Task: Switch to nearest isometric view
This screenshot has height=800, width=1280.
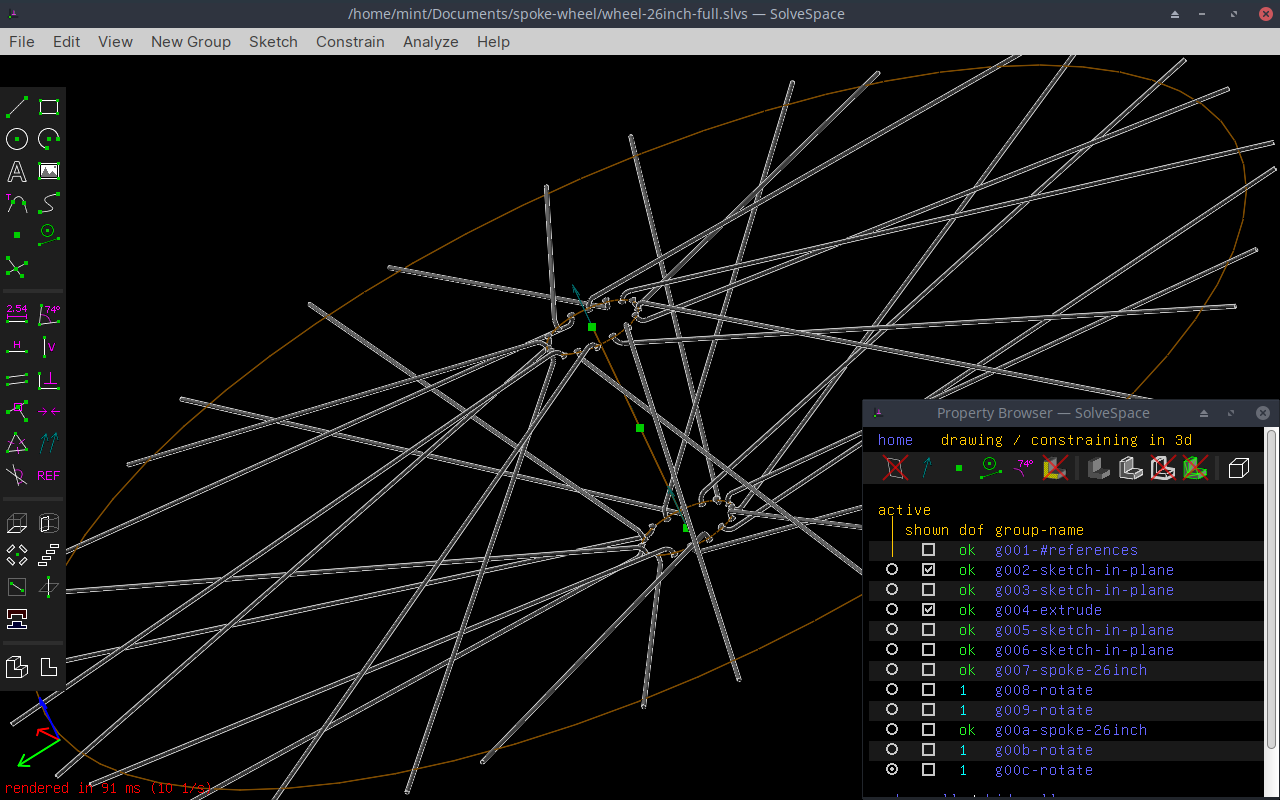Action: [x=17, y=667]
